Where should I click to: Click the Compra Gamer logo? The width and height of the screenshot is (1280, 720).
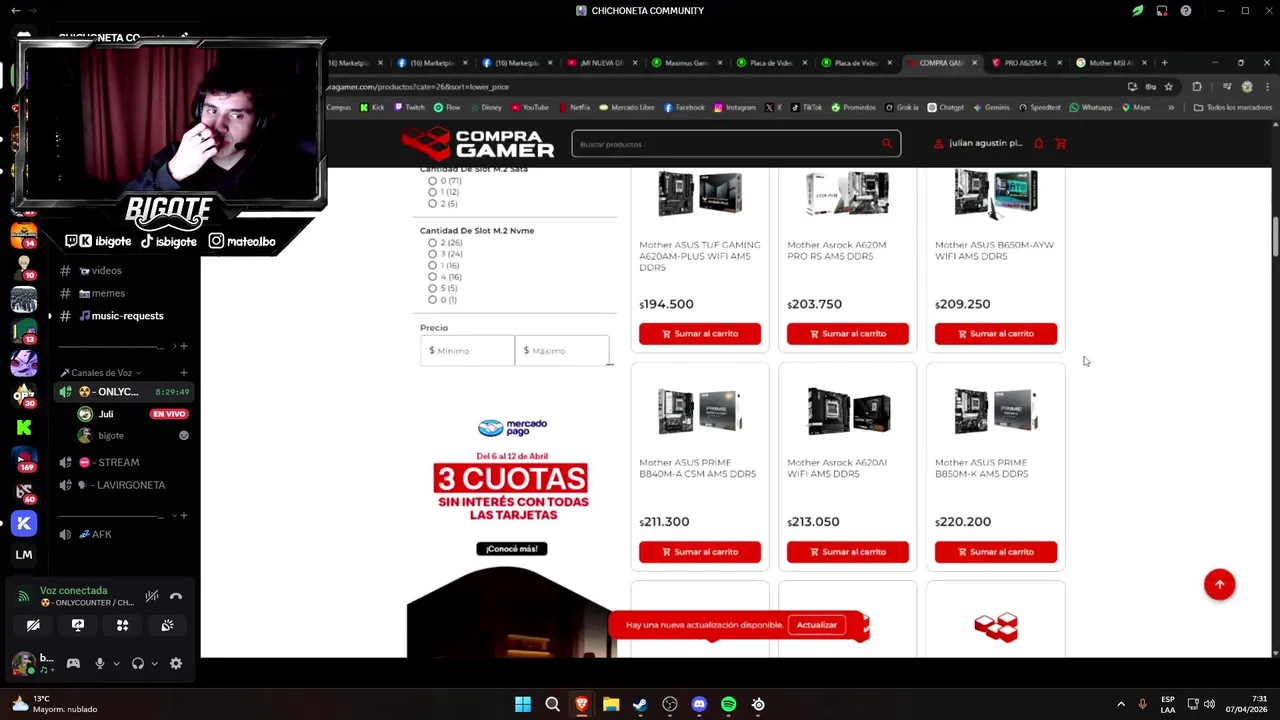pos(478,144)
